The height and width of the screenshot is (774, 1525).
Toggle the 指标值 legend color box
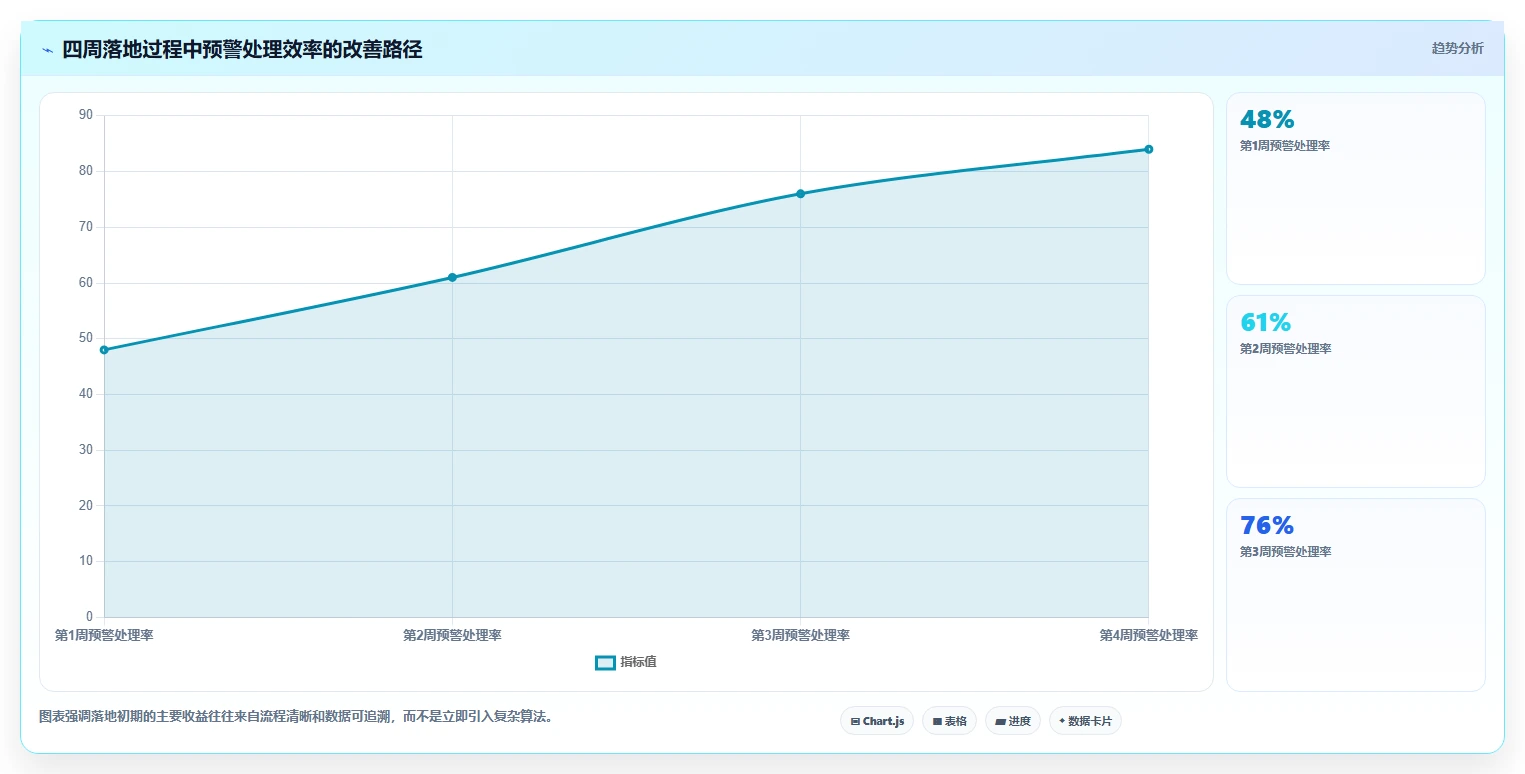coord(605,662)
